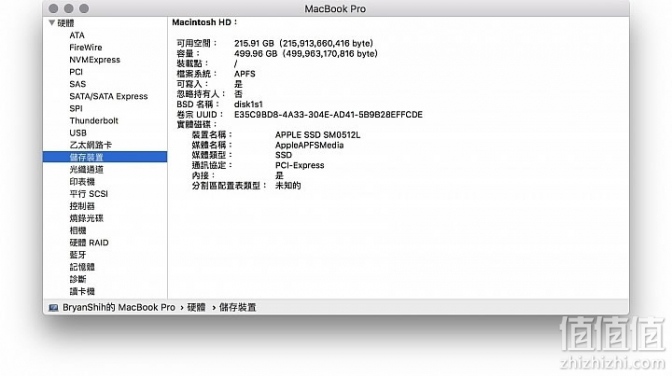This screenshot has width=672, height=376.
Task: Open 硬體 RAID in the sidebar
Action: [89, 242]
